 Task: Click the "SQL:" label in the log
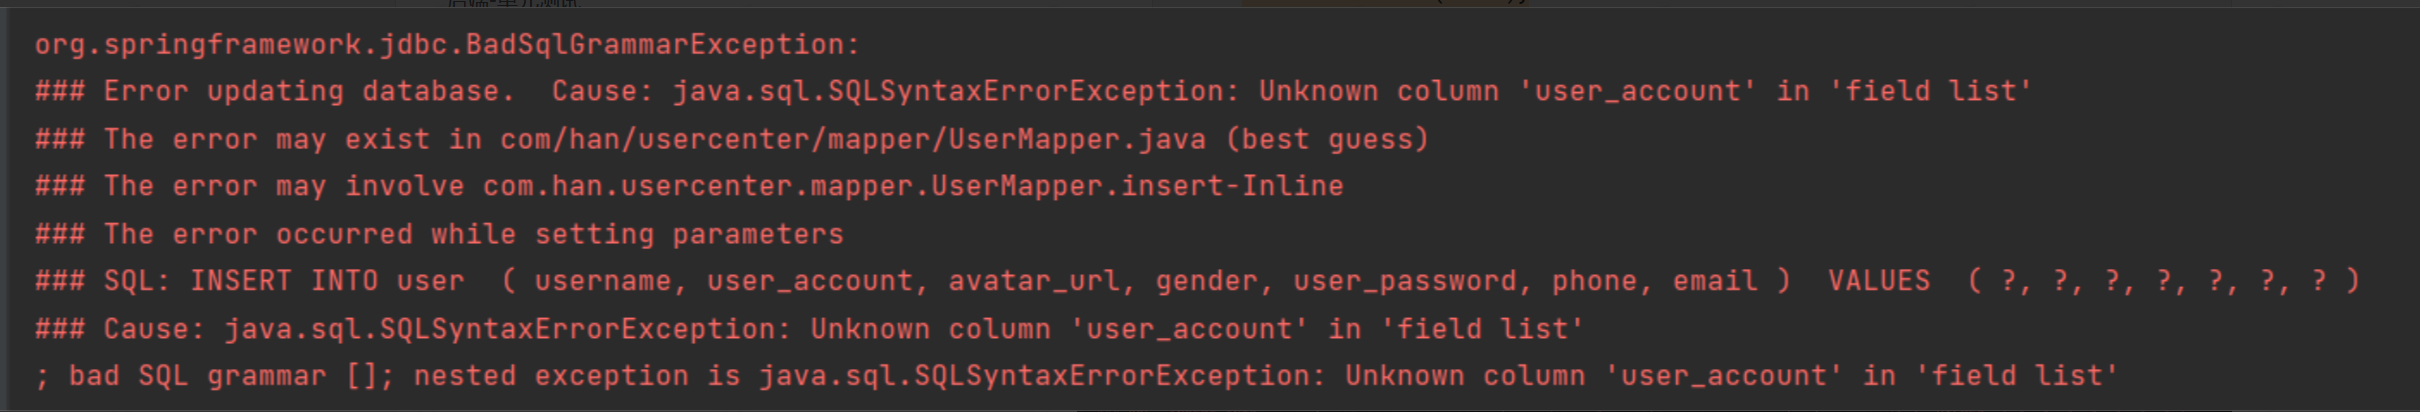[x=137, y=281]
